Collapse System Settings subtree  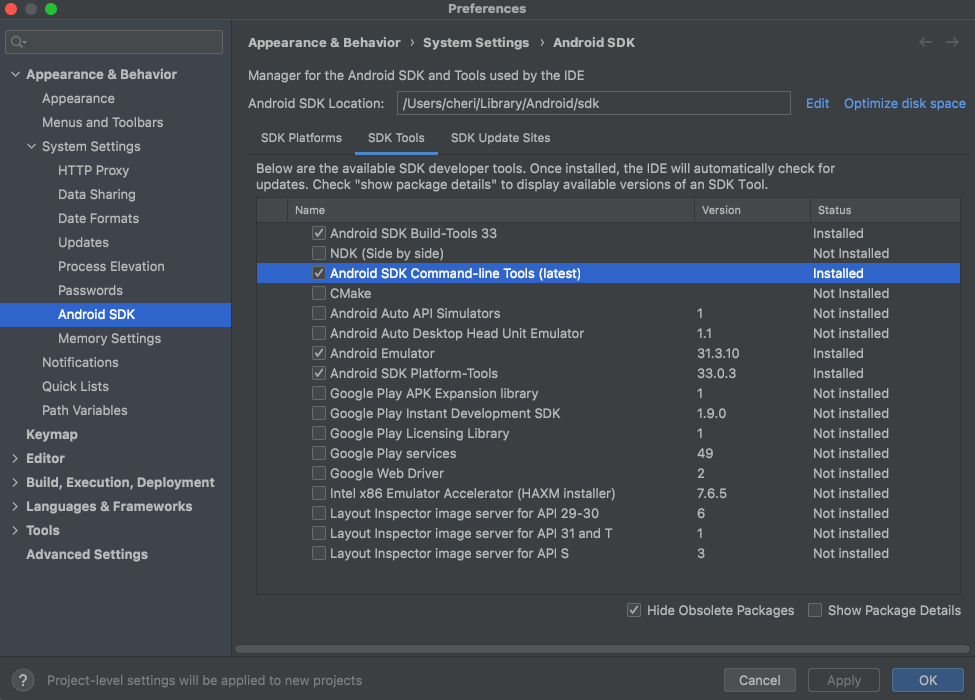point(32,146)
